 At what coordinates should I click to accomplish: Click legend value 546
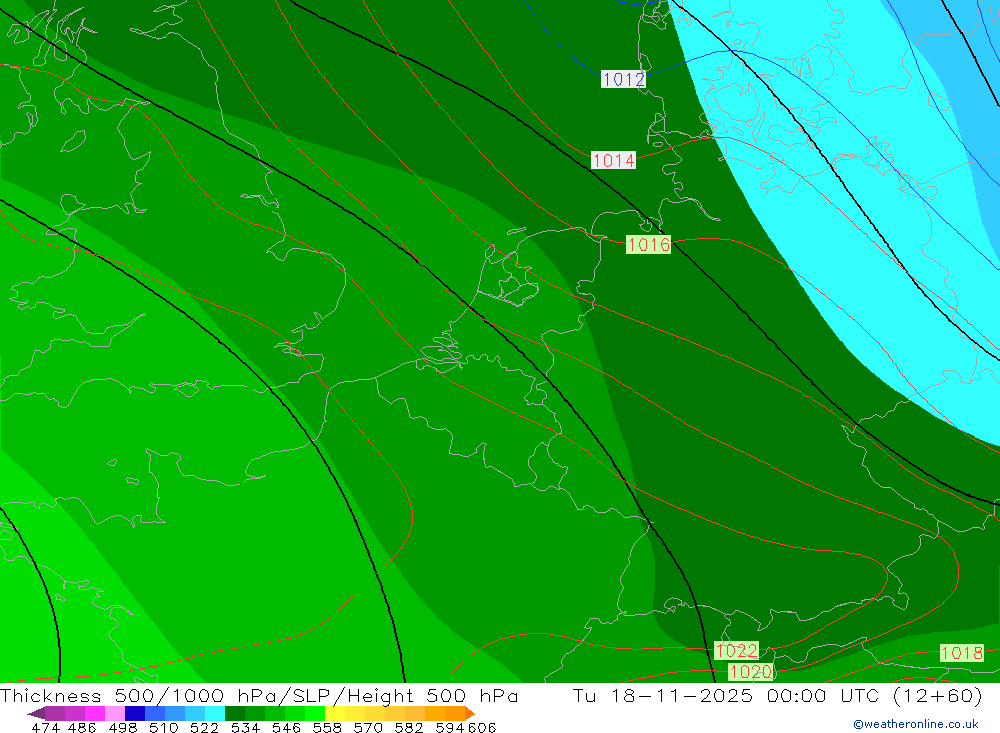pyautogui.click(x=286, y=727)
